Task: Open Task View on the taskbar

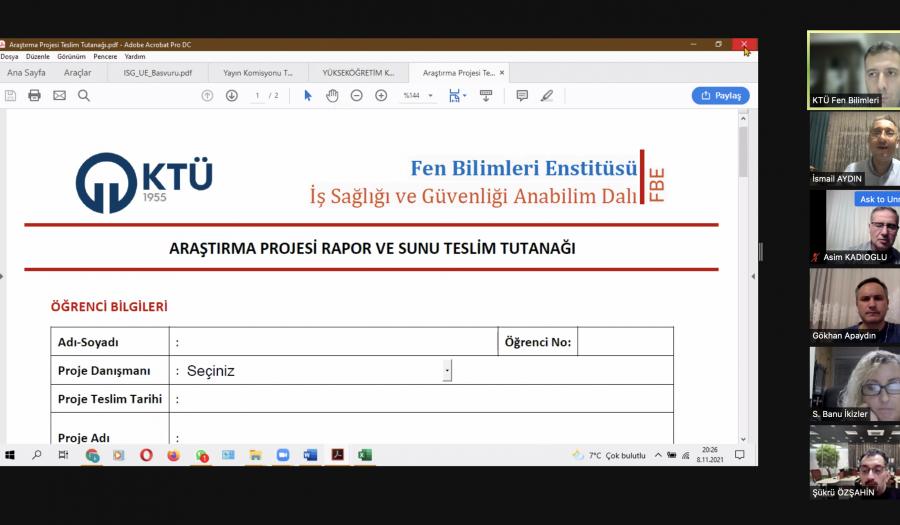Action: 64,455
